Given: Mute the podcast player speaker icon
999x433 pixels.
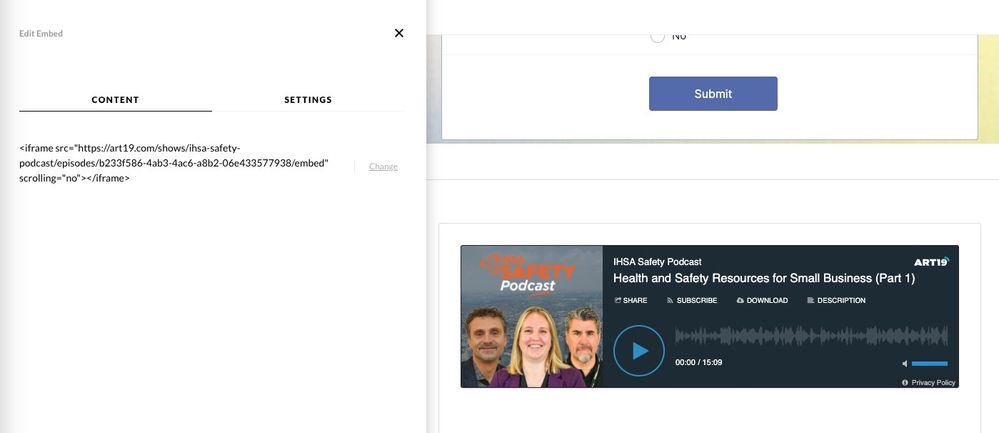Looking at the screenshot, I should 905,364.
